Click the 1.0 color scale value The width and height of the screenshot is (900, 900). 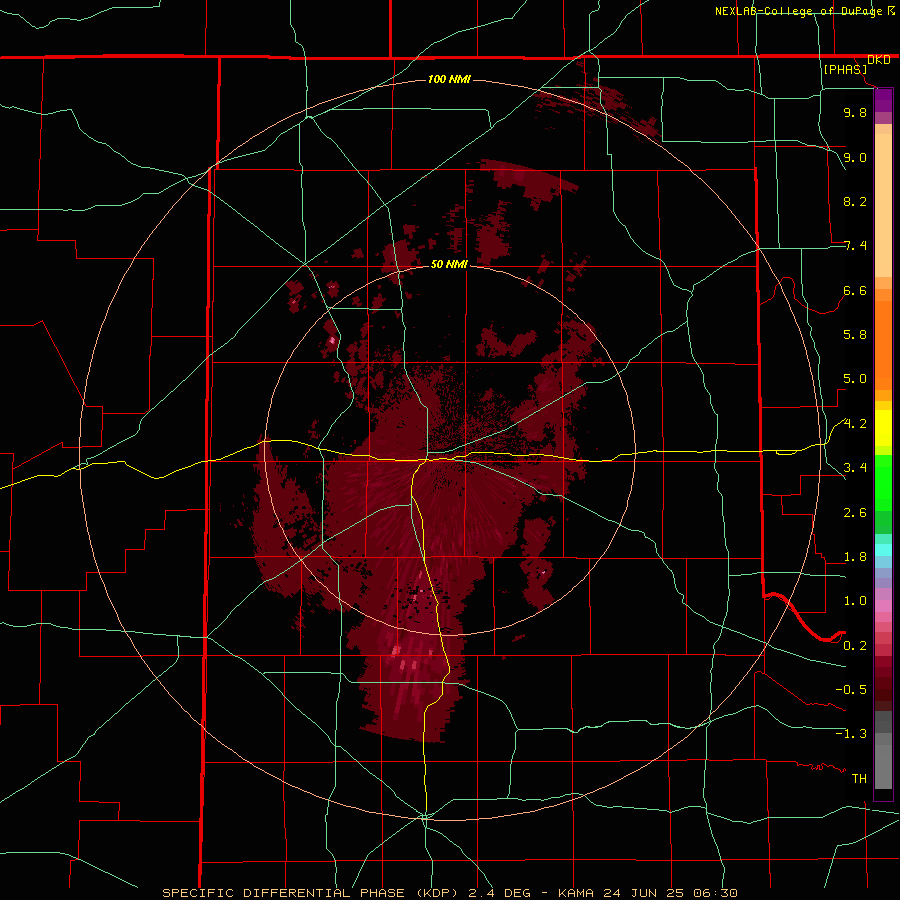pyautogui.click(x=855, y=601)
